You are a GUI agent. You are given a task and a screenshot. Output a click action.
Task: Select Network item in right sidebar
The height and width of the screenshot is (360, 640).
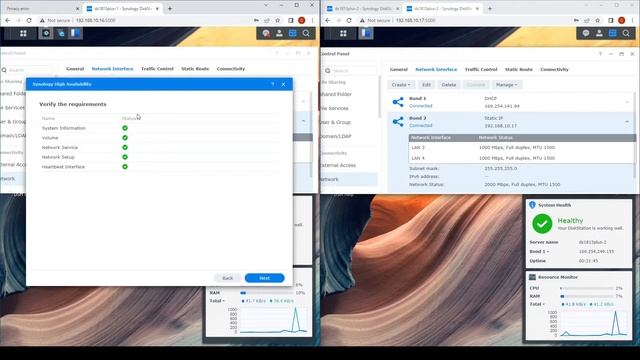click(349, 179)
